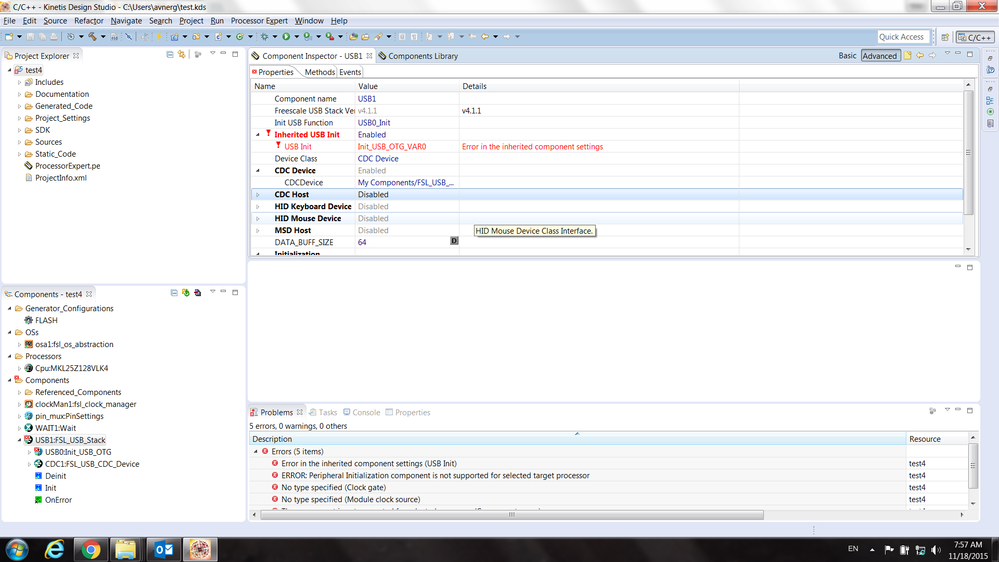Expand the Sources folder
The width and height of the screenshot is (999, 562).
(x=19, y=142)
